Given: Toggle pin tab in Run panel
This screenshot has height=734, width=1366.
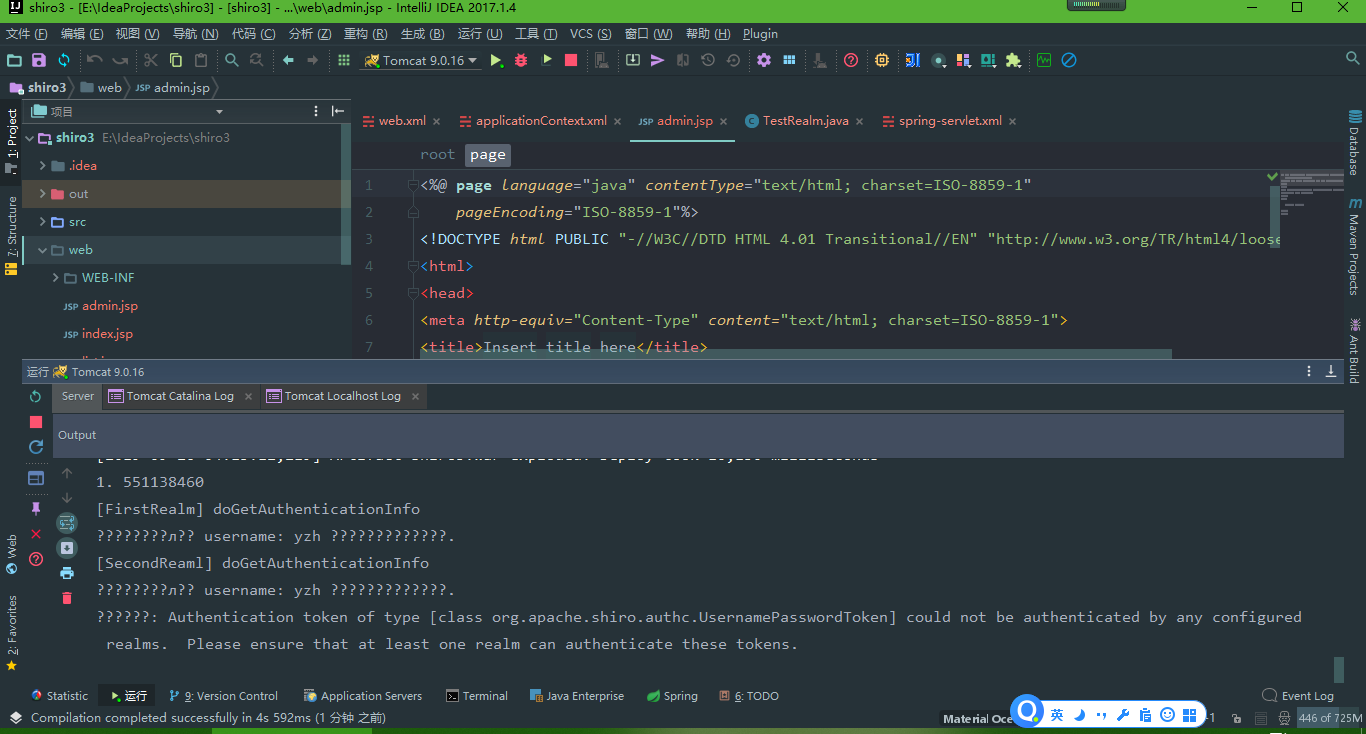Looking at the screenshot, I should [36, 509].
